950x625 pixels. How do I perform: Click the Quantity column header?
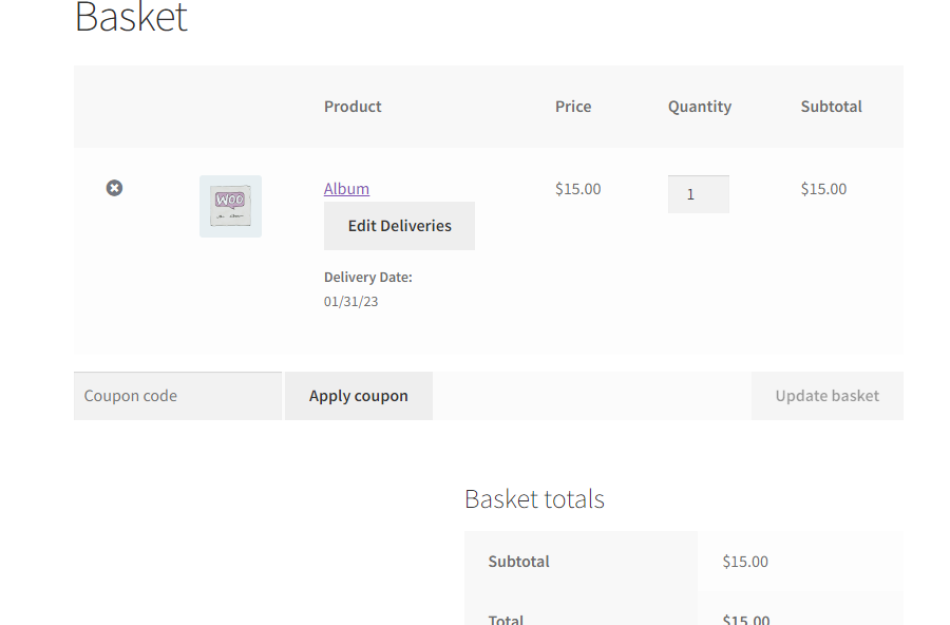699,106
